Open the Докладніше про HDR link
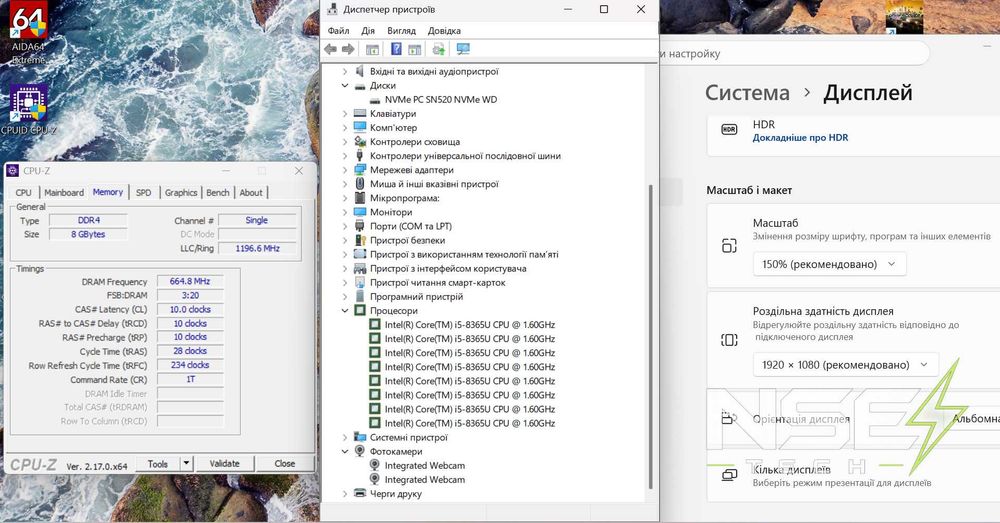Viewport: 1000px width, 523px height. coord(800,138)
